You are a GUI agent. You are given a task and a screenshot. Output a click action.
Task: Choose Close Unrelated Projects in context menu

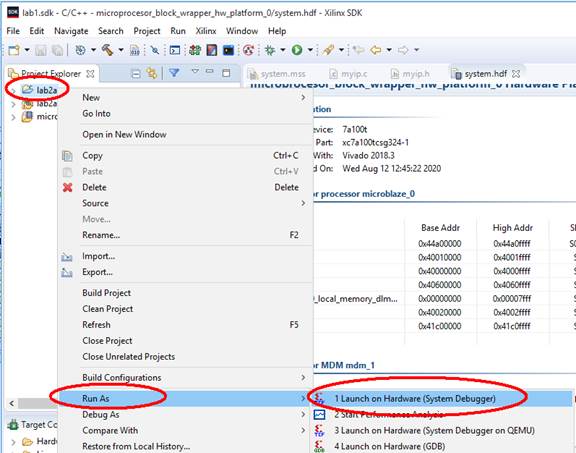point(185,356)
